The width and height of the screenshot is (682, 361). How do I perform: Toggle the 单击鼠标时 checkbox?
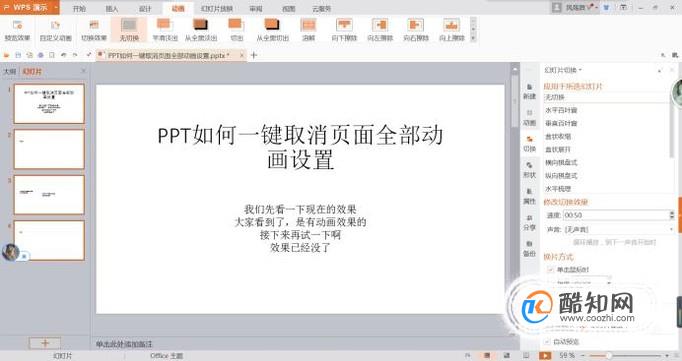point(550,270)
